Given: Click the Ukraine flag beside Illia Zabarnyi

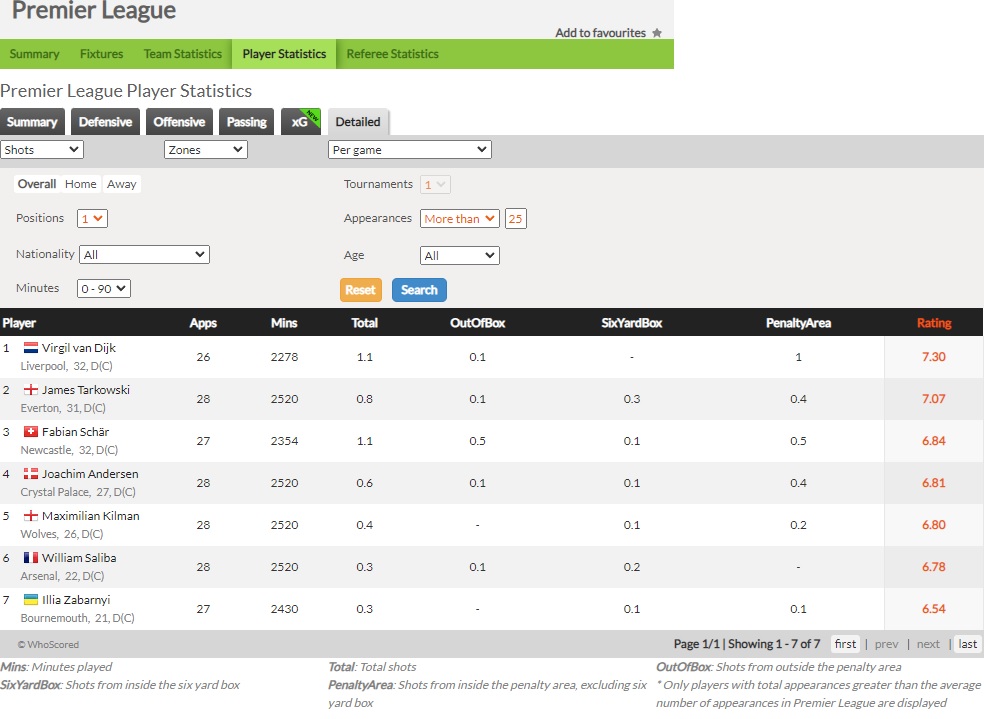Looking at the screenshot, I should 31,599.
